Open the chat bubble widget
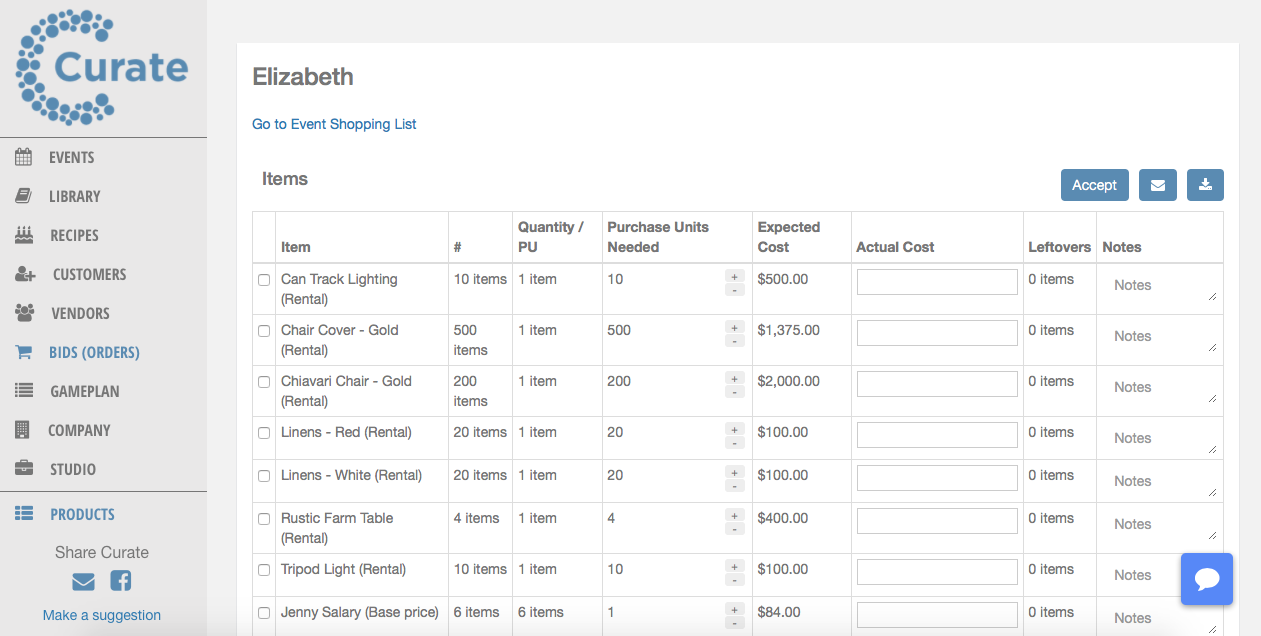This screenshot has height=636, width=1261. (1206, 579)
